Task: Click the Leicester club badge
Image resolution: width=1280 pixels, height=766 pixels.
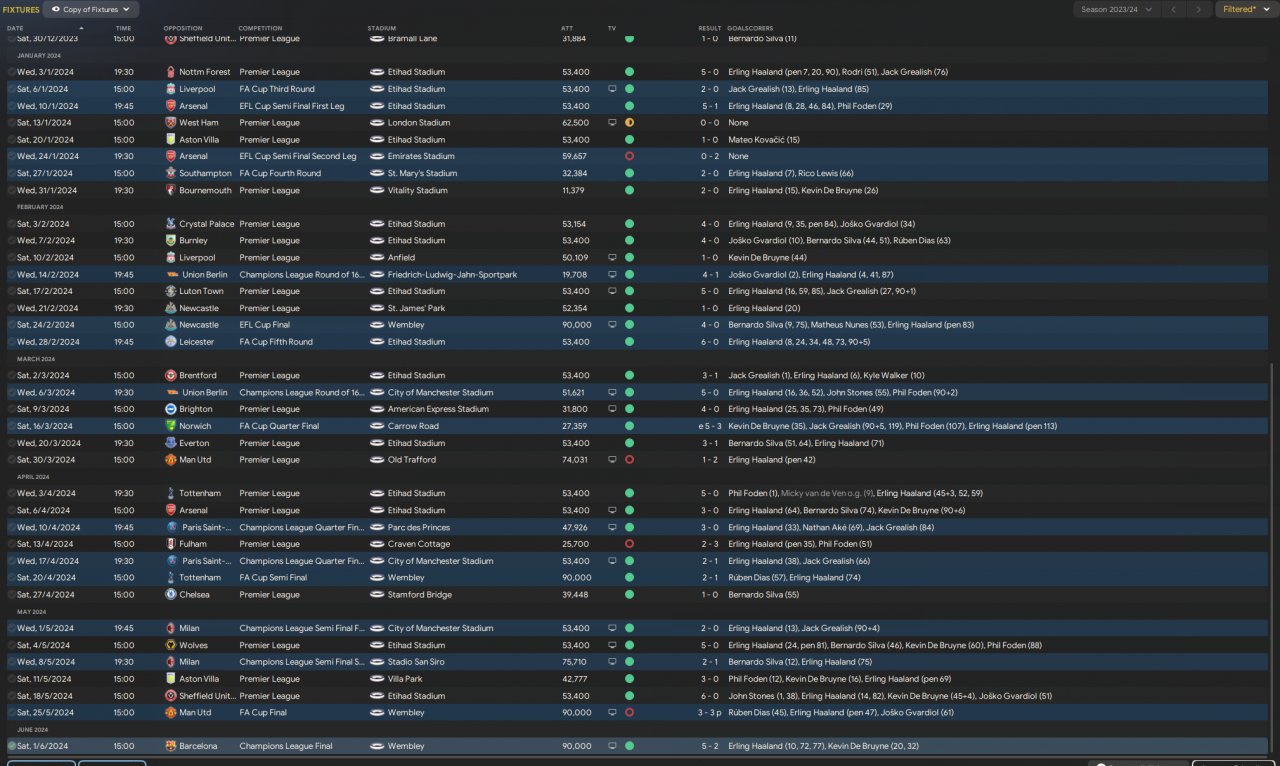Action: (x=170, y=342)
